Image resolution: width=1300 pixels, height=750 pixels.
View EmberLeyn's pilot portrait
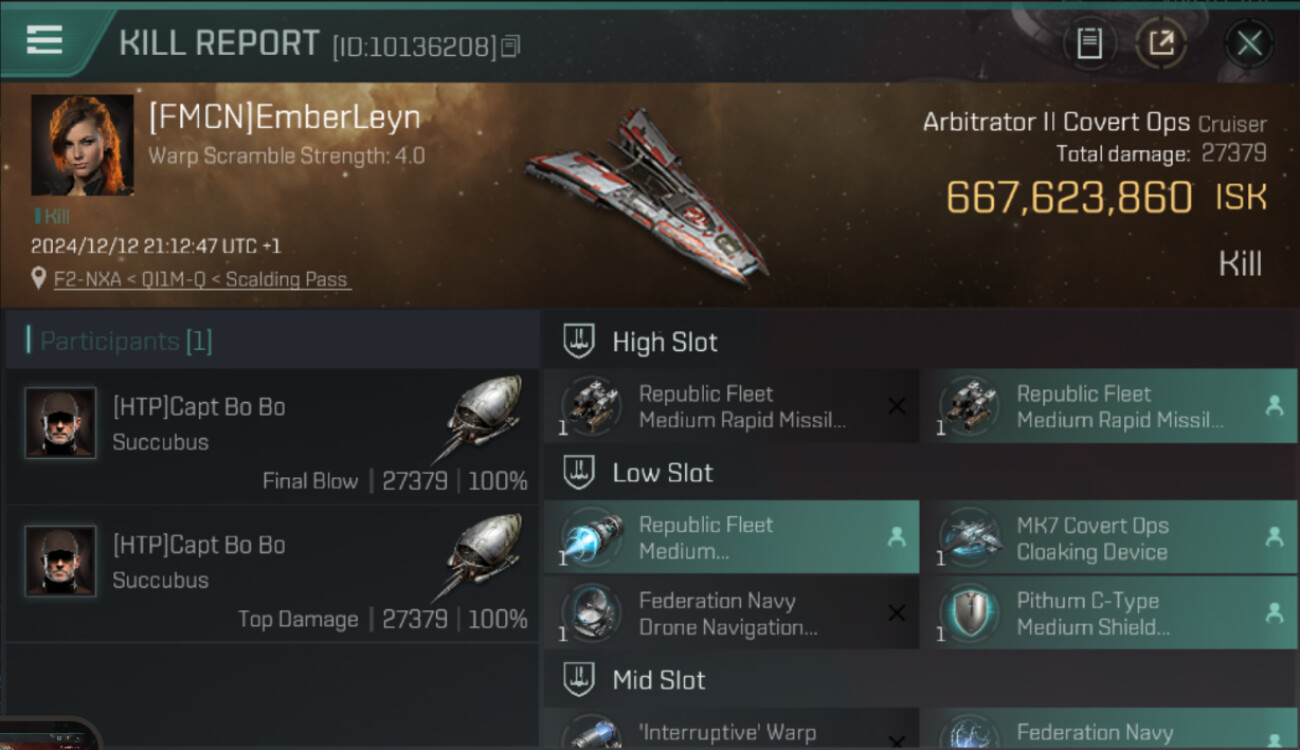pos(82,145)
